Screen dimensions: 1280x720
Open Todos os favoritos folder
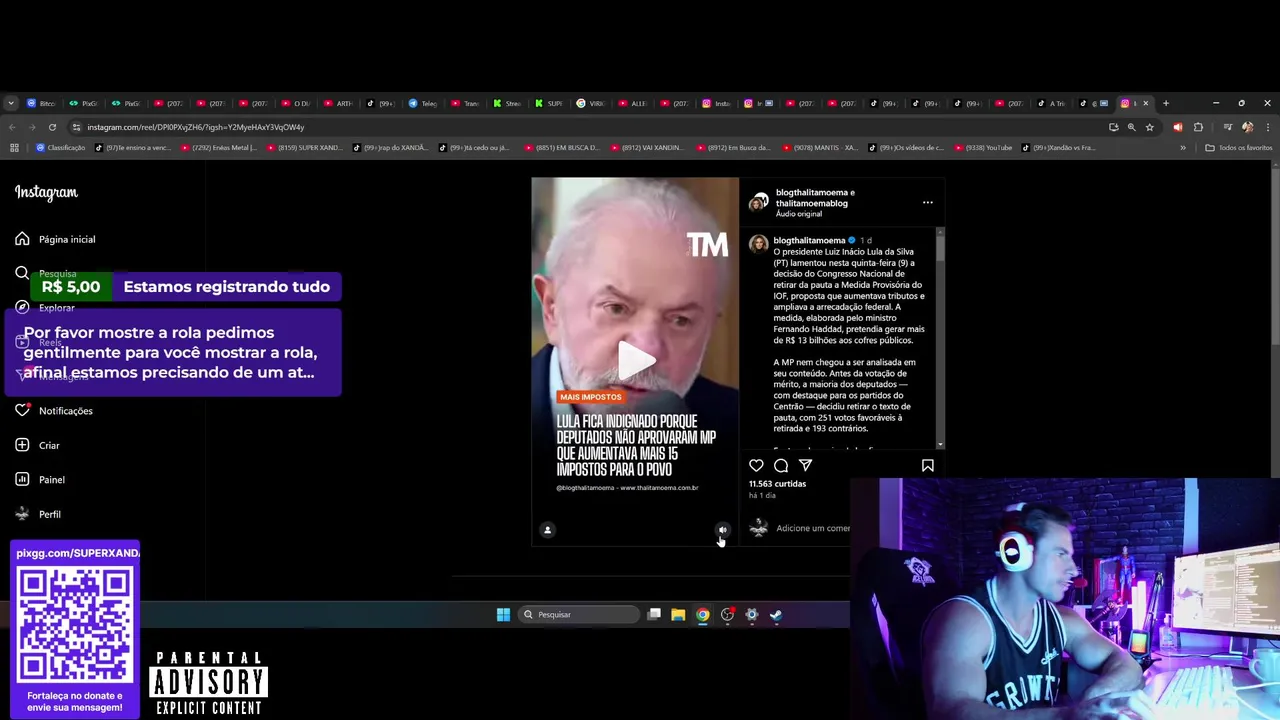point(1239,148)
